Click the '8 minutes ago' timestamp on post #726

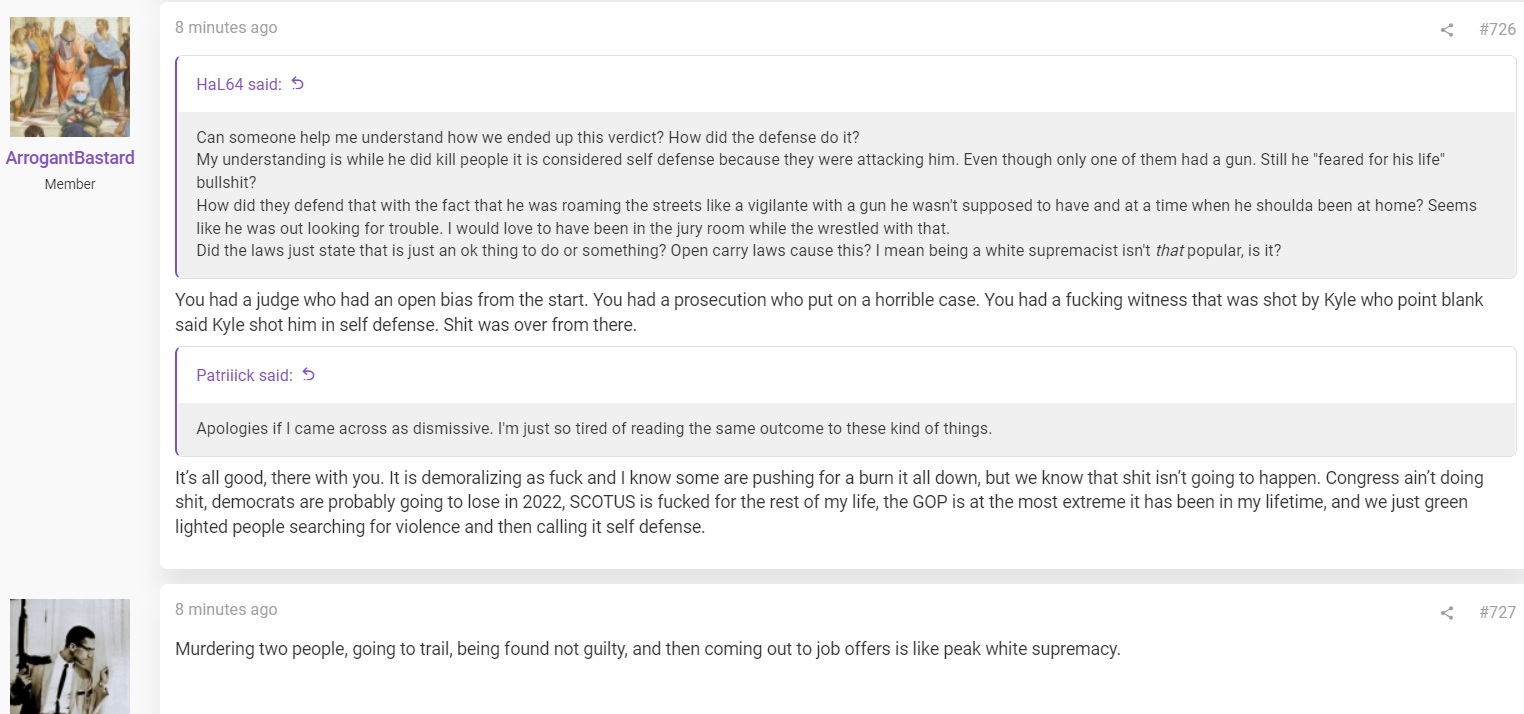click(226, 28)
